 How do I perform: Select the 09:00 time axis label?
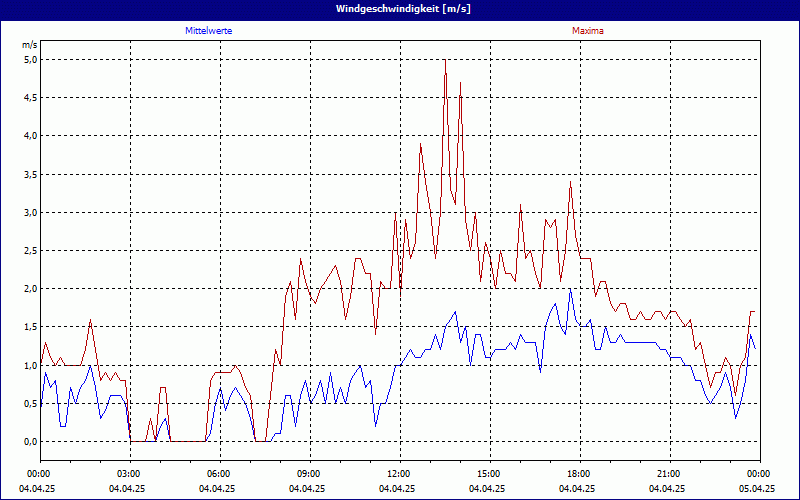[x=308, y=474]
